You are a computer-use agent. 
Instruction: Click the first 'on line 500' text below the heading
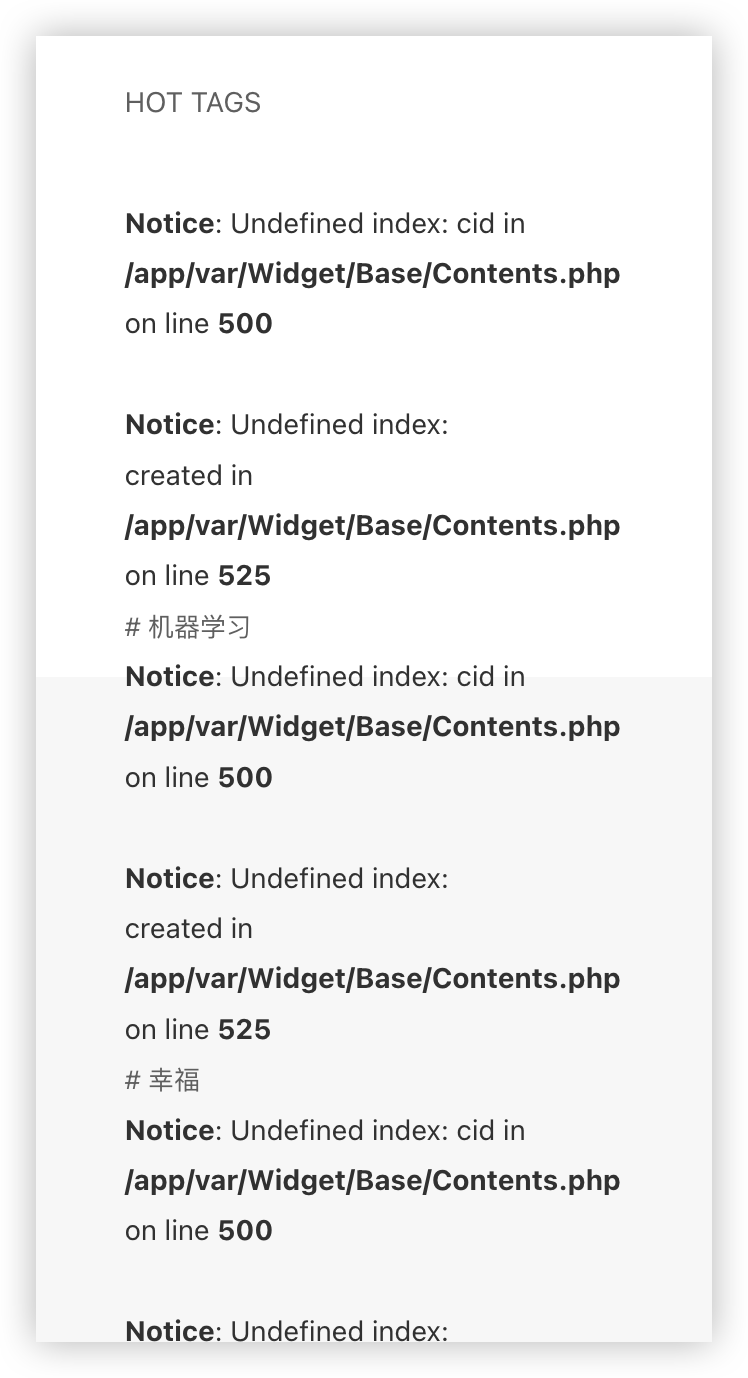(199, 324)
